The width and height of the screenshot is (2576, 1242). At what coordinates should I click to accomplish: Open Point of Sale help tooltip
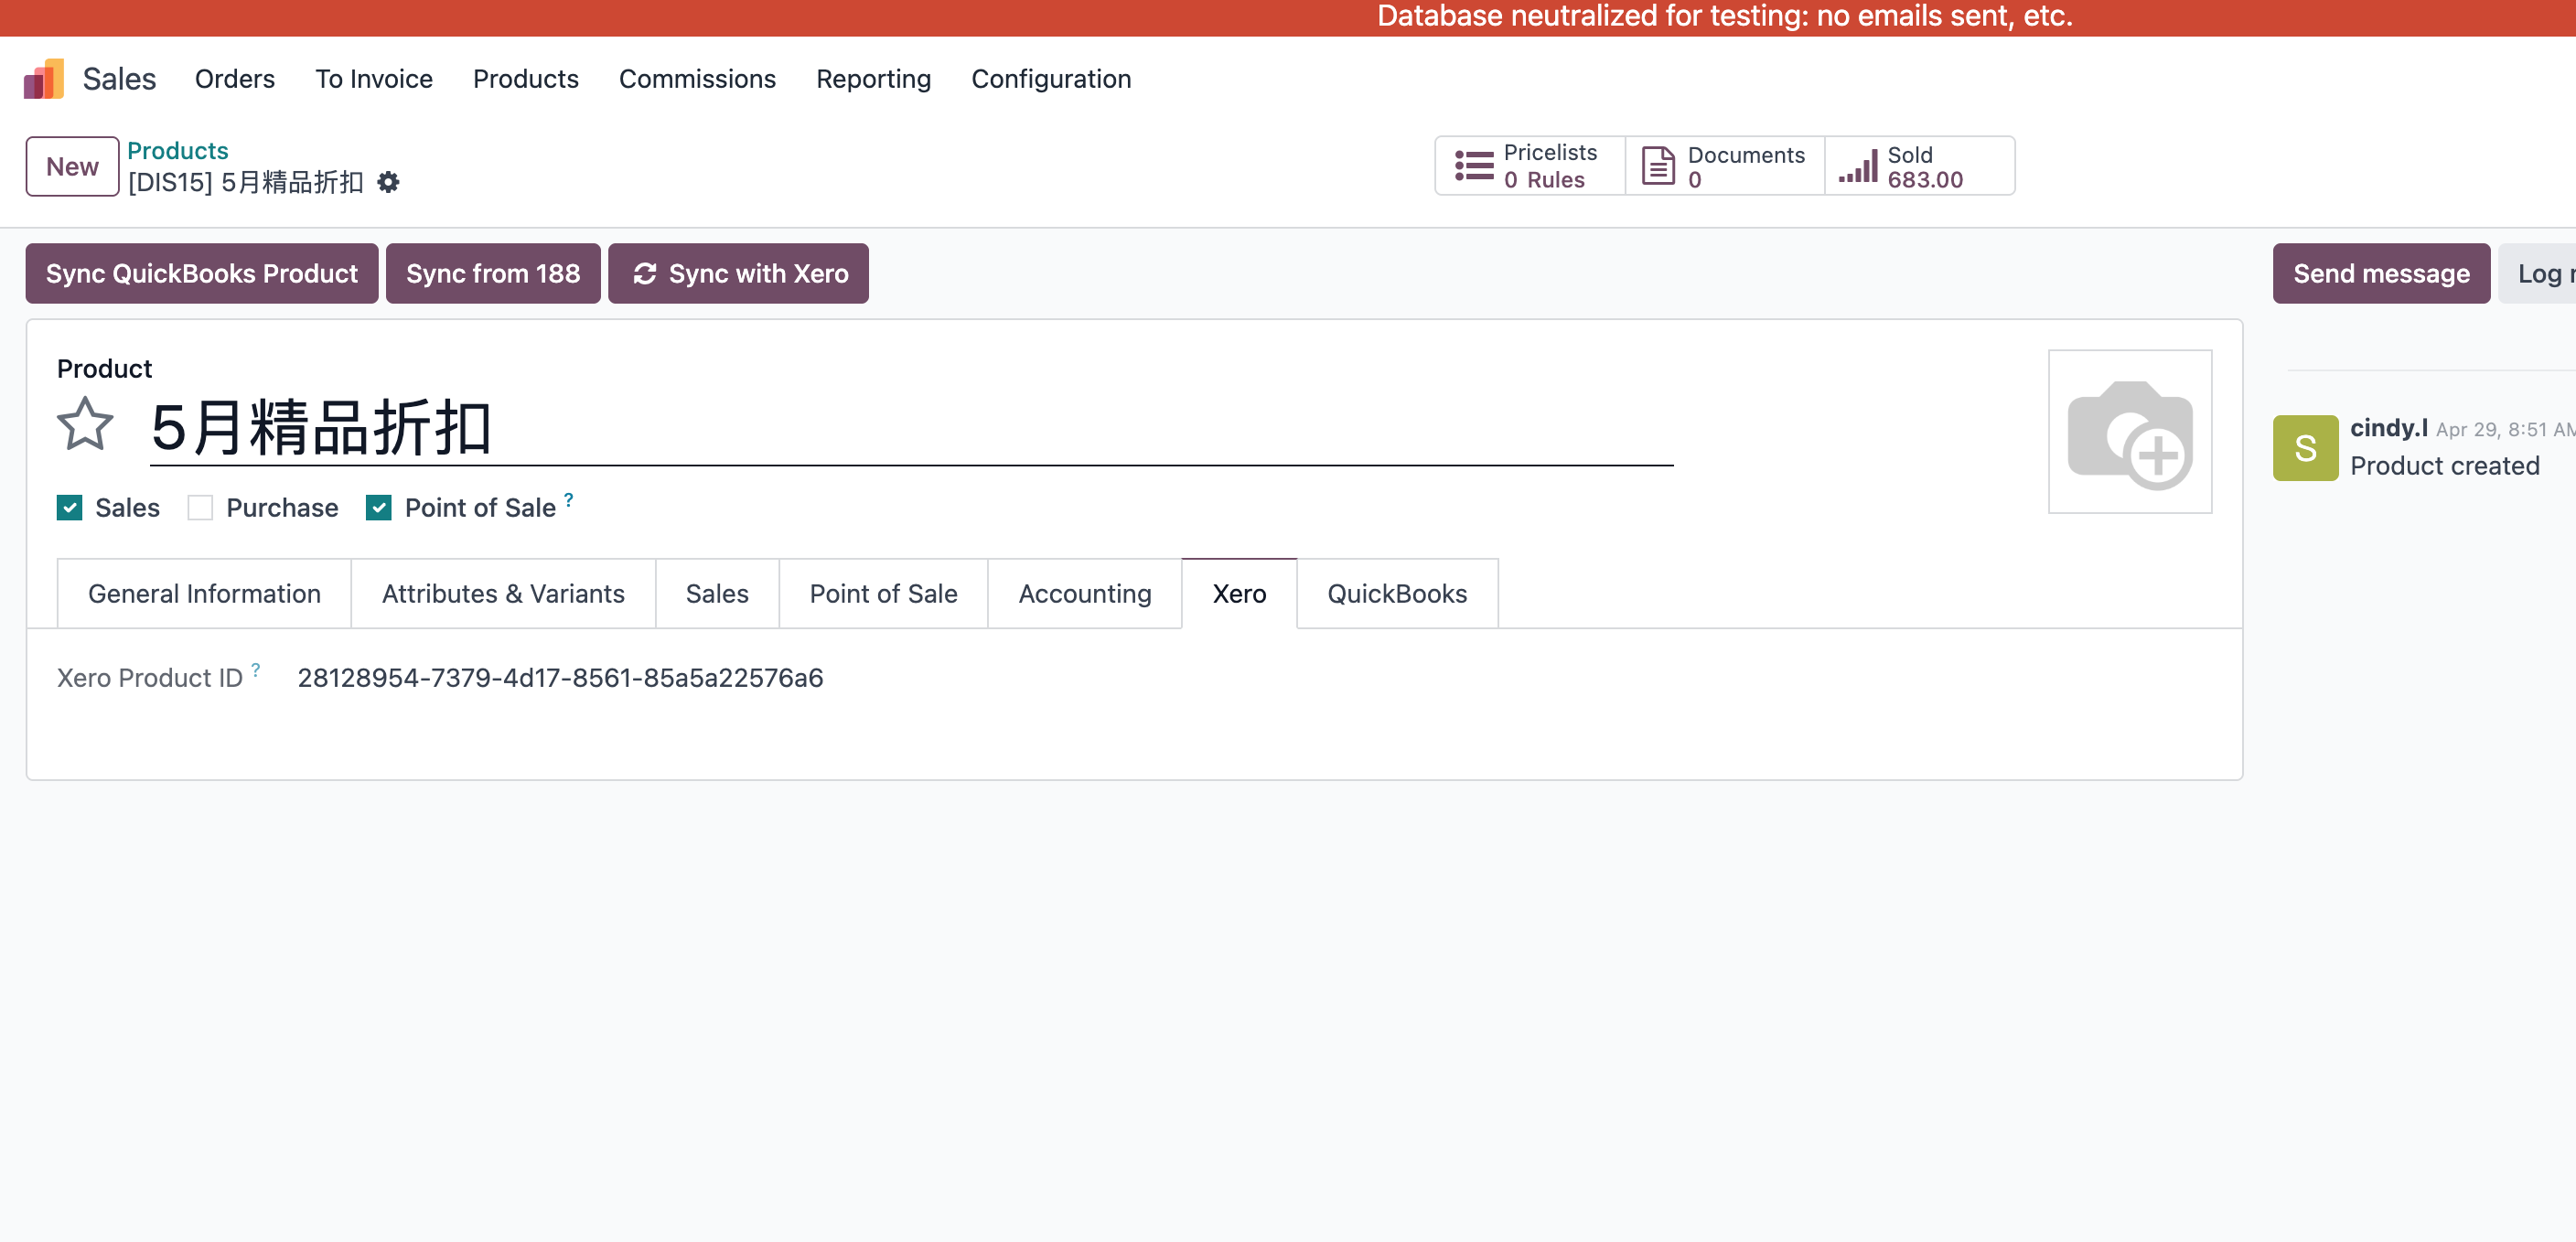[x=569, y=498]
